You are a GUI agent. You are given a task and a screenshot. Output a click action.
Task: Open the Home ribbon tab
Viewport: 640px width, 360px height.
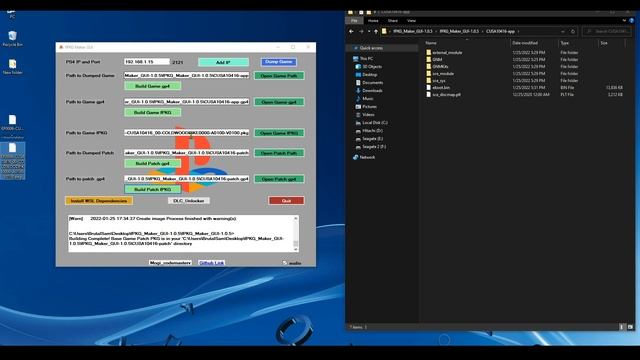pyautogui.click(x=373, y=20)
